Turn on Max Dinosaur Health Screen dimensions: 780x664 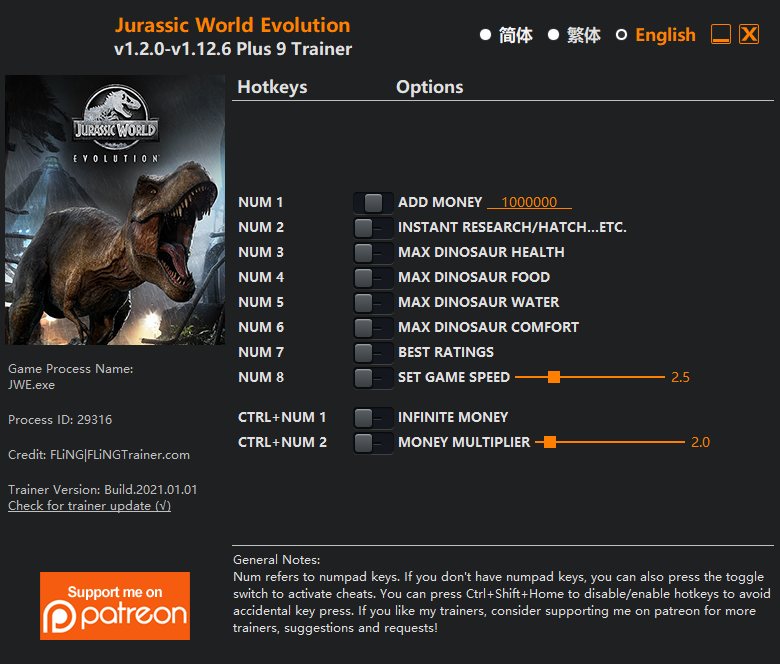tap(373, 253)
